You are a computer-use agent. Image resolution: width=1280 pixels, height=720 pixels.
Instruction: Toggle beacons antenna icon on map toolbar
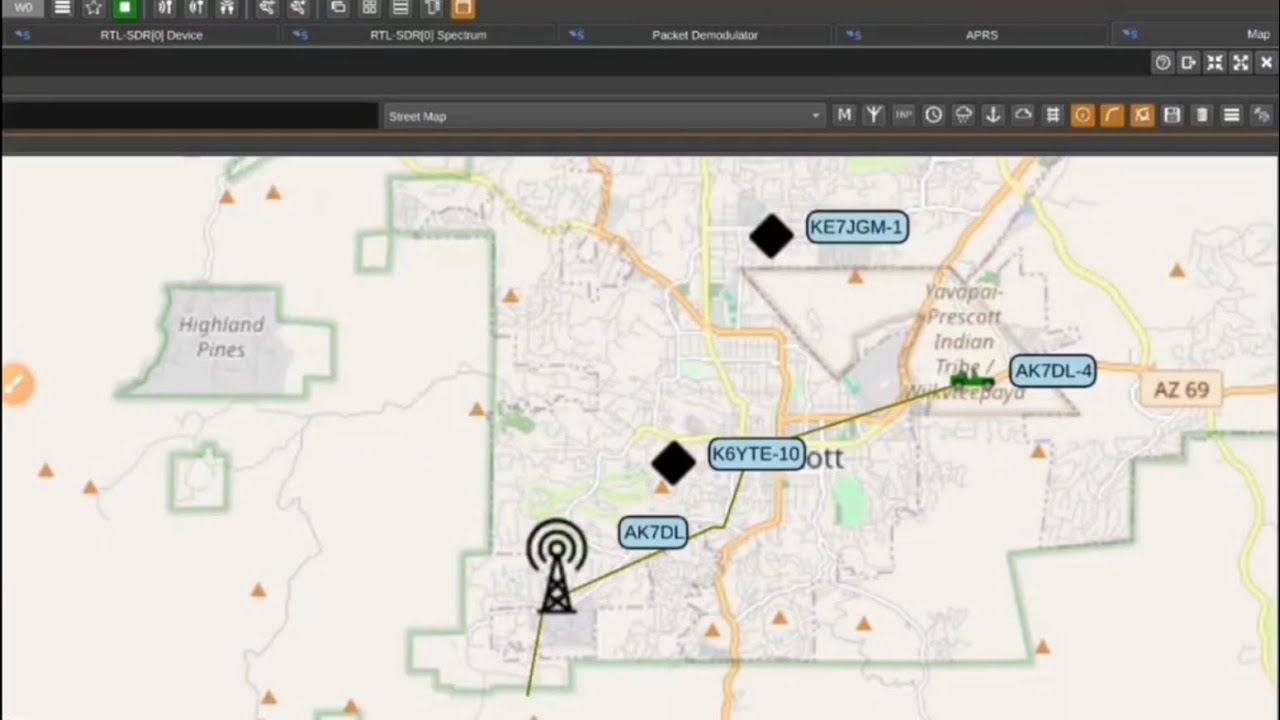tap(874, 115)
